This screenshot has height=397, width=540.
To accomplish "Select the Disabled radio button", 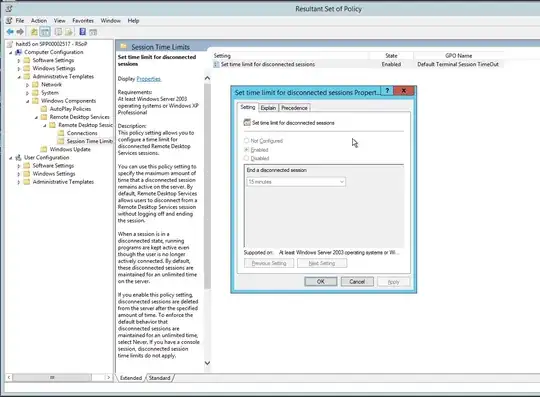I will pyautogui.click(x=246, y=158).
